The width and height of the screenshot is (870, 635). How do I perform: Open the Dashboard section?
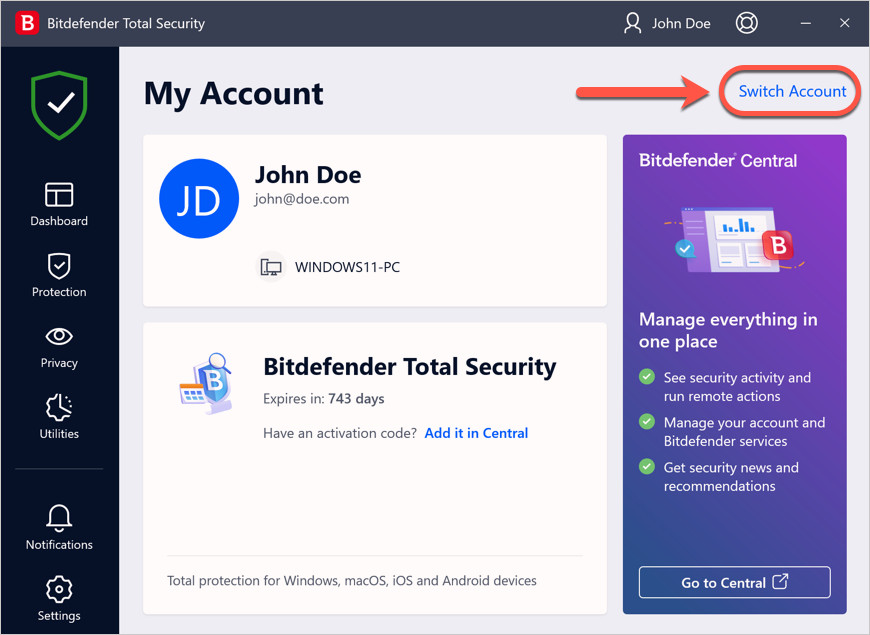(58, 203)
